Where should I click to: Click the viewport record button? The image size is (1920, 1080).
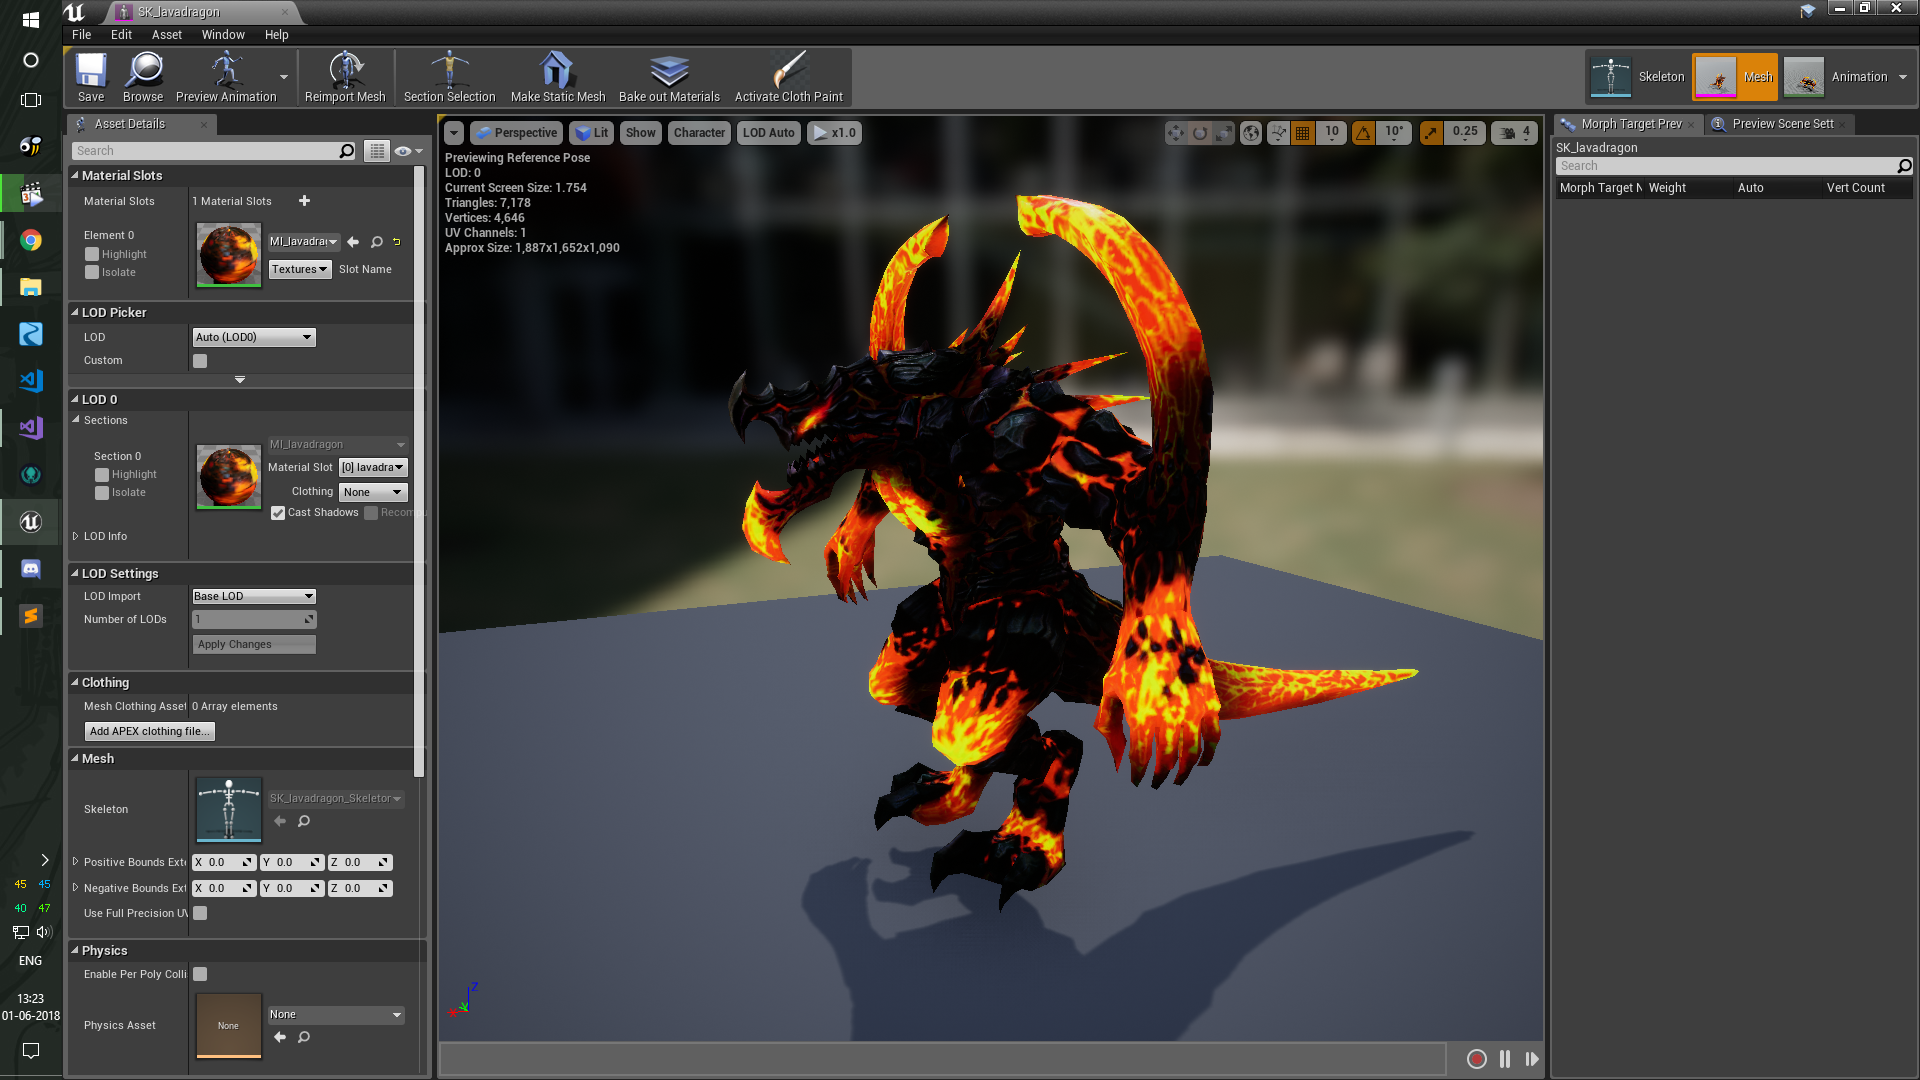click(1476, 1059)
